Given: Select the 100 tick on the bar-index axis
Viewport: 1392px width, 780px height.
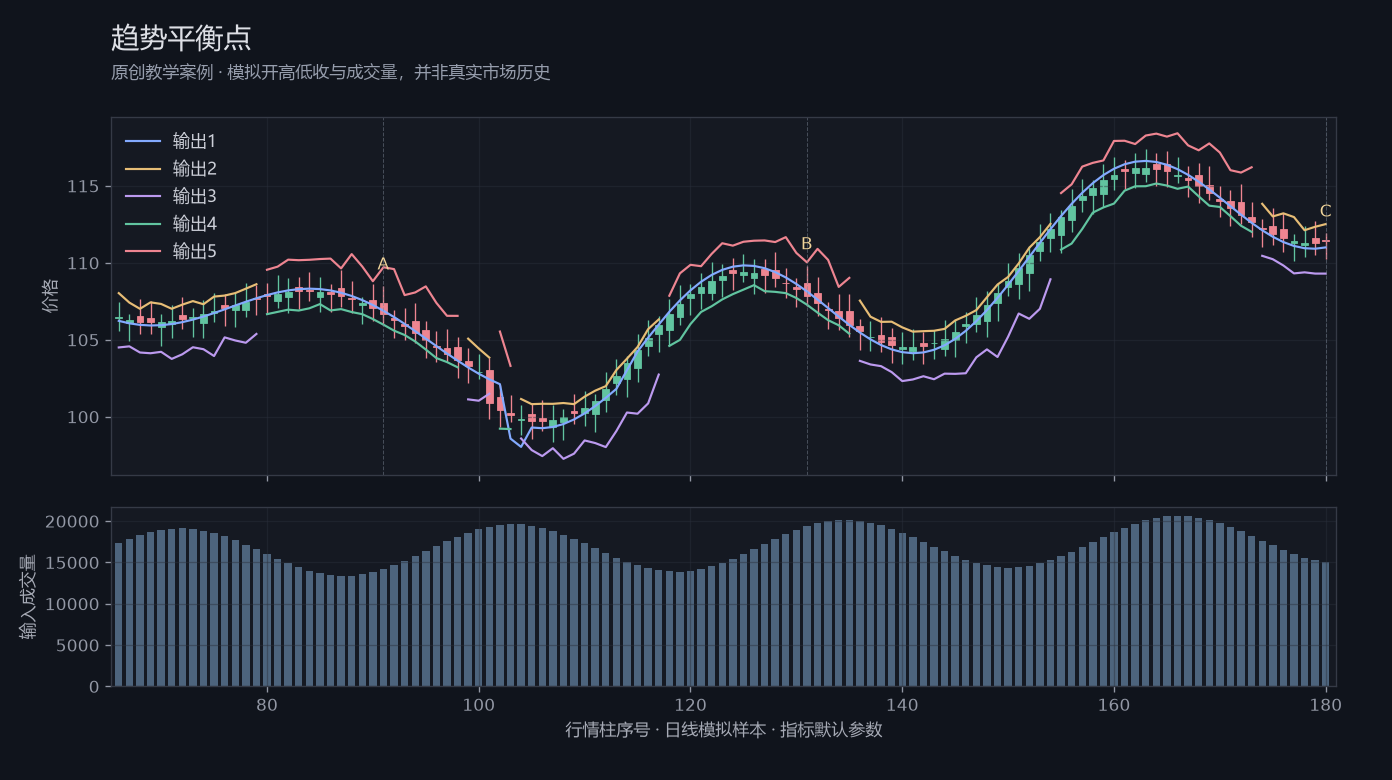Looking at the screenshot, I should [479, 703].
